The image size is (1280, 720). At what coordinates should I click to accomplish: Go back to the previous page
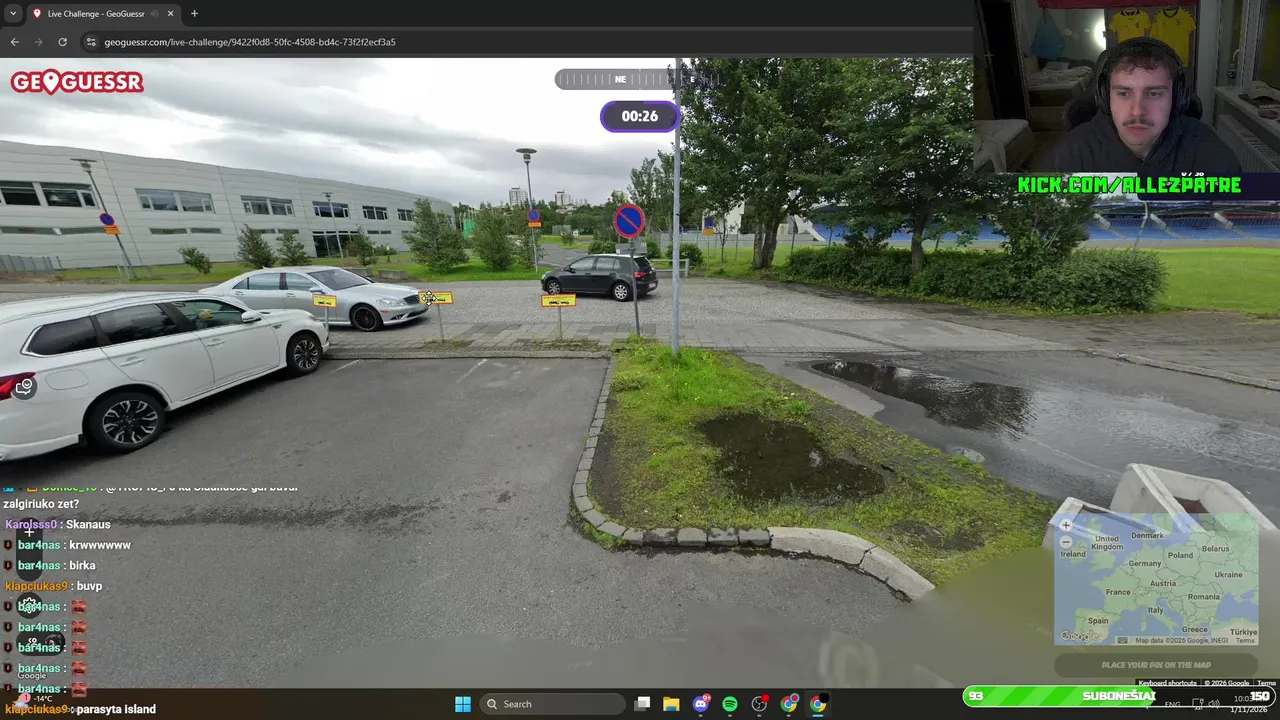tap(14, 42)
